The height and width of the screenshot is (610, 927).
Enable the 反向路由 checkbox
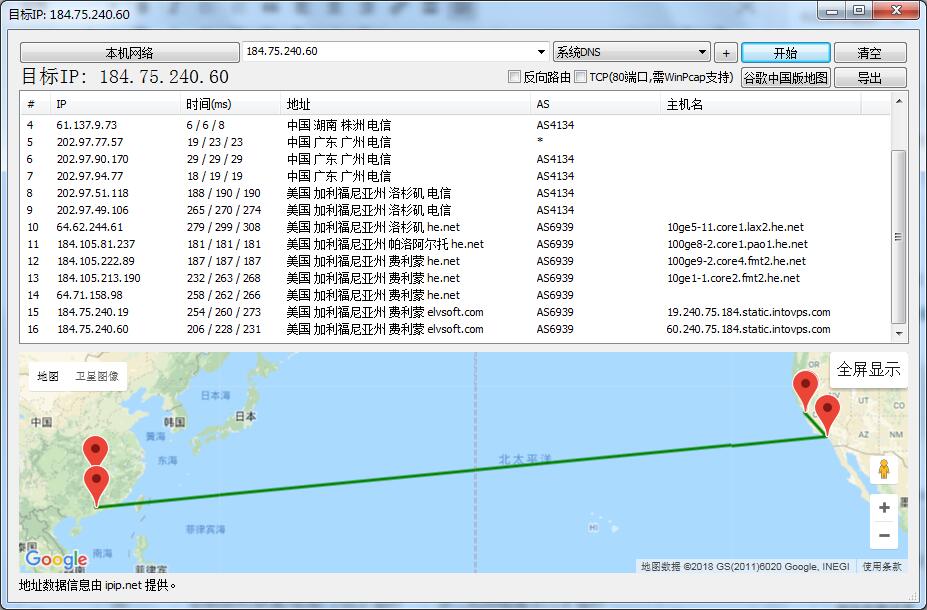[x=515, y=77]
